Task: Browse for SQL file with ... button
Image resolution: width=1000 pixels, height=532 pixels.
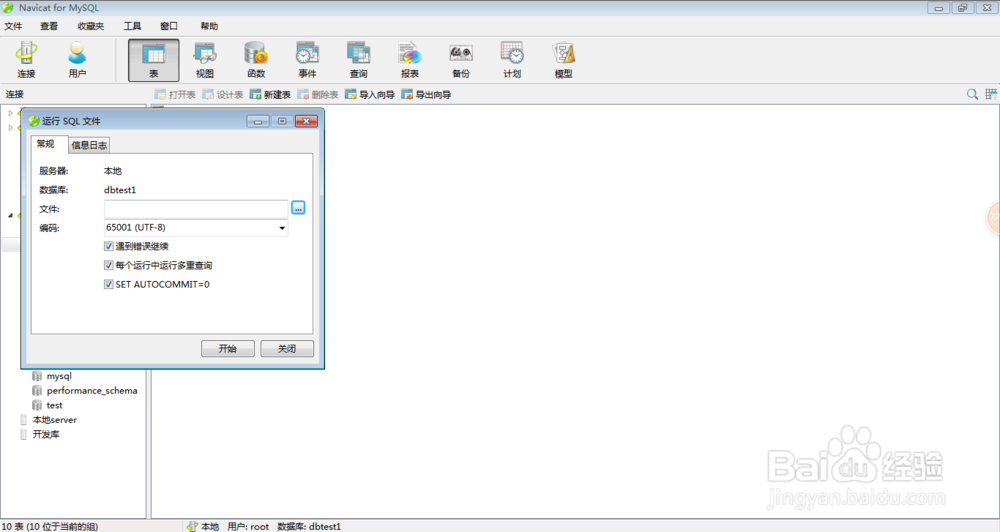Action: [298, 208]
